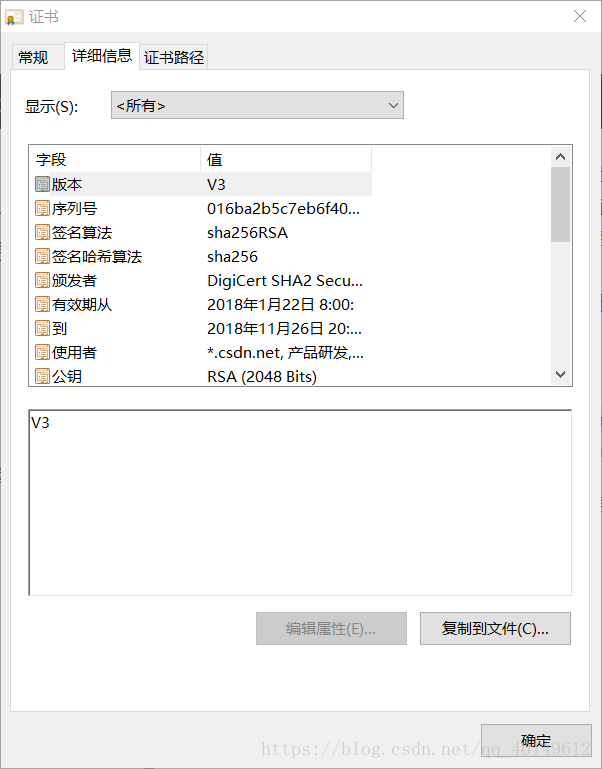Click value DigiCert SHA2 Secu...
Image resolution: width=602 pixels, height=769 pixels.
click(x=285, y=281)
